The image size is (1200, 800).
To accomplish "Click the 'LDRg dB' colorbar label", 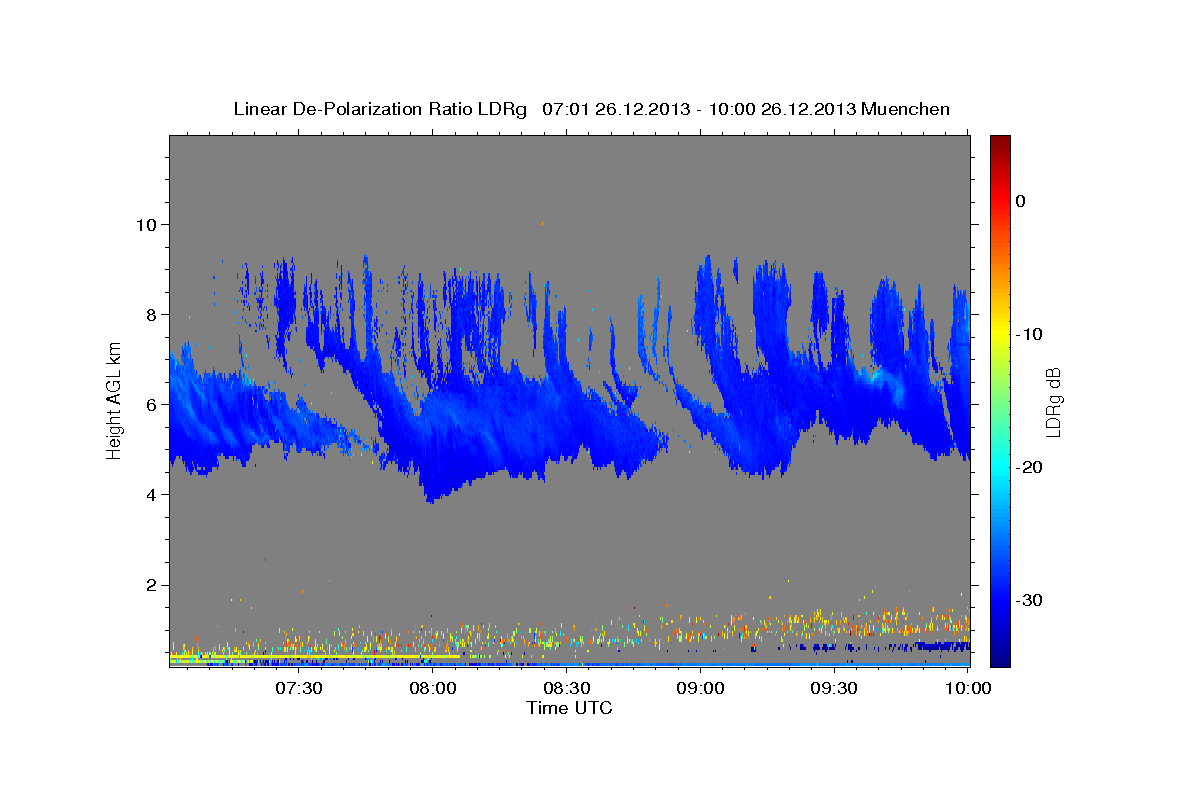I will tap(1053, 403).
